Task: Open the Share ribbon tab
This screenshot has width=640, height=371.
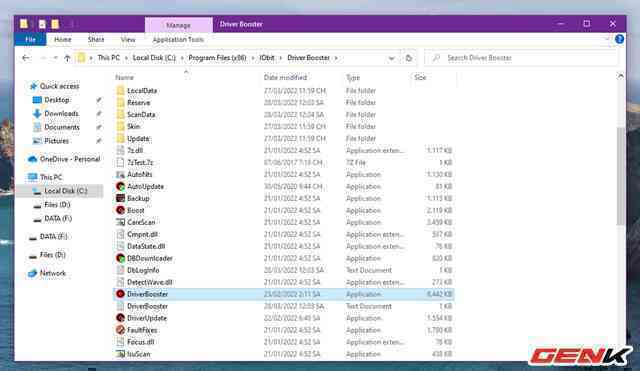Action: pos(96,39)
